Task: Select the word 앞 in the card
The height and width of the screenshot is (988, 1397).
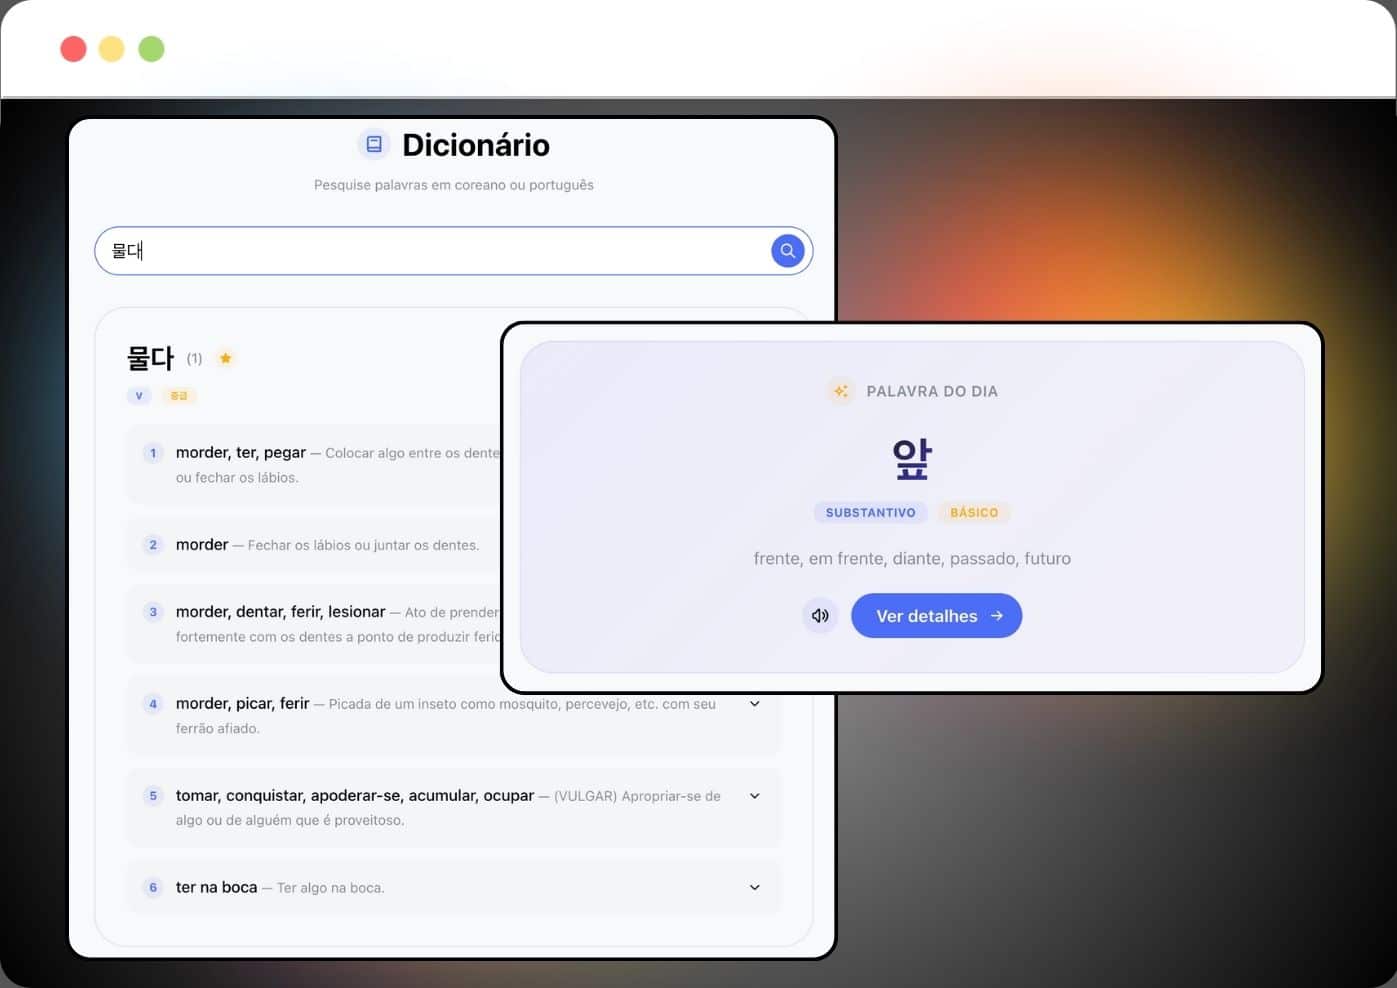Action: coord(911,459)
